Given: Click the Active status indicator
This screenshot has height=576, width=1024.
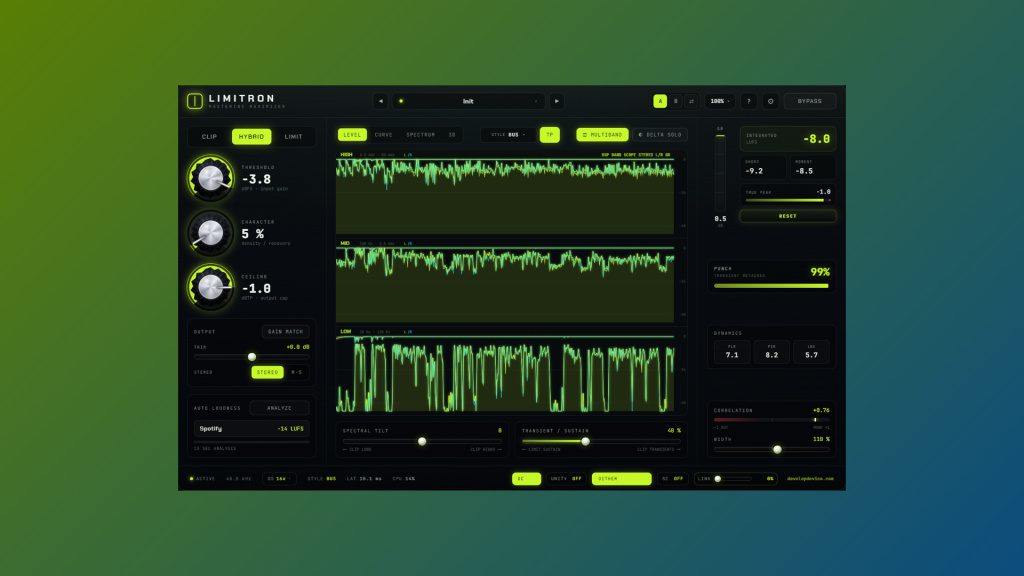Looking at the screenshot, I should tap(202, 479).
